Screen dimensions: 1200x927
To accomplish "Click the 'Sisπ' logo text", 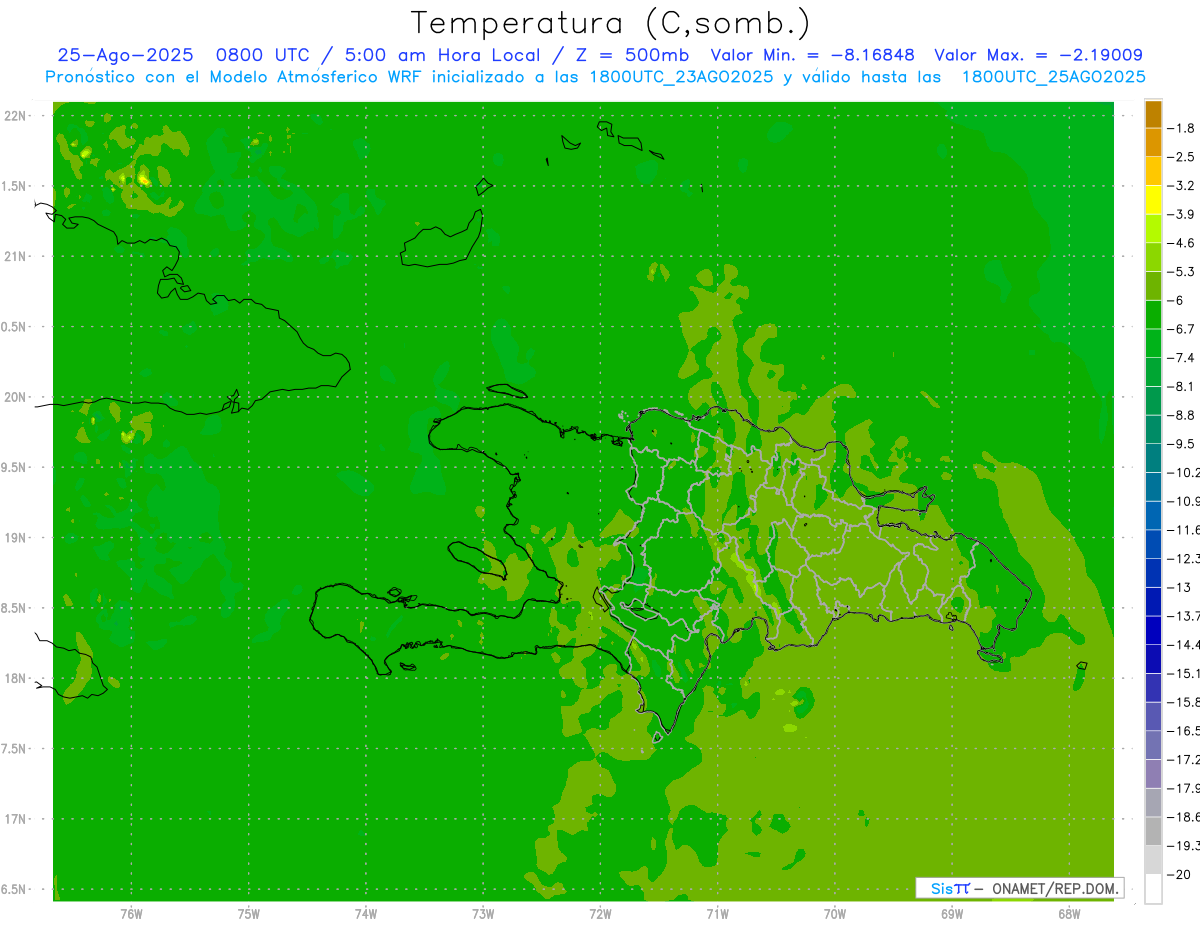I will [950, 888].
